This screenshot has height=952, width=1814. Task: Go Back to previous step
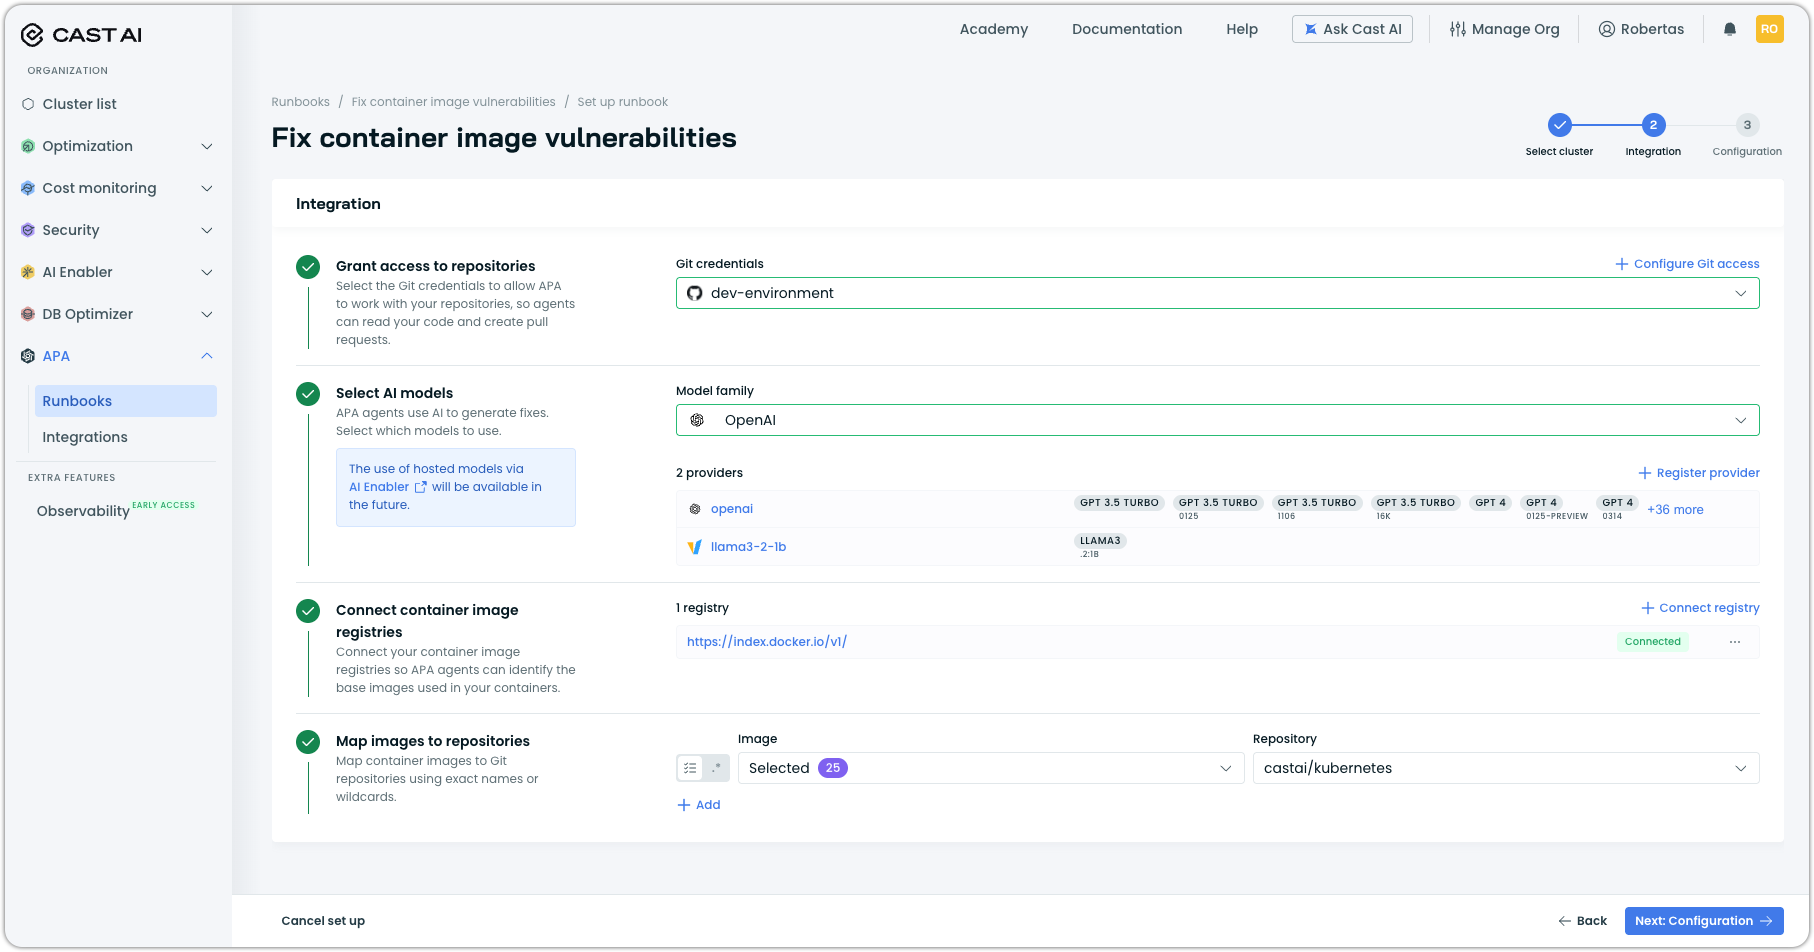pyautogui.click(x=1582, y=921)
